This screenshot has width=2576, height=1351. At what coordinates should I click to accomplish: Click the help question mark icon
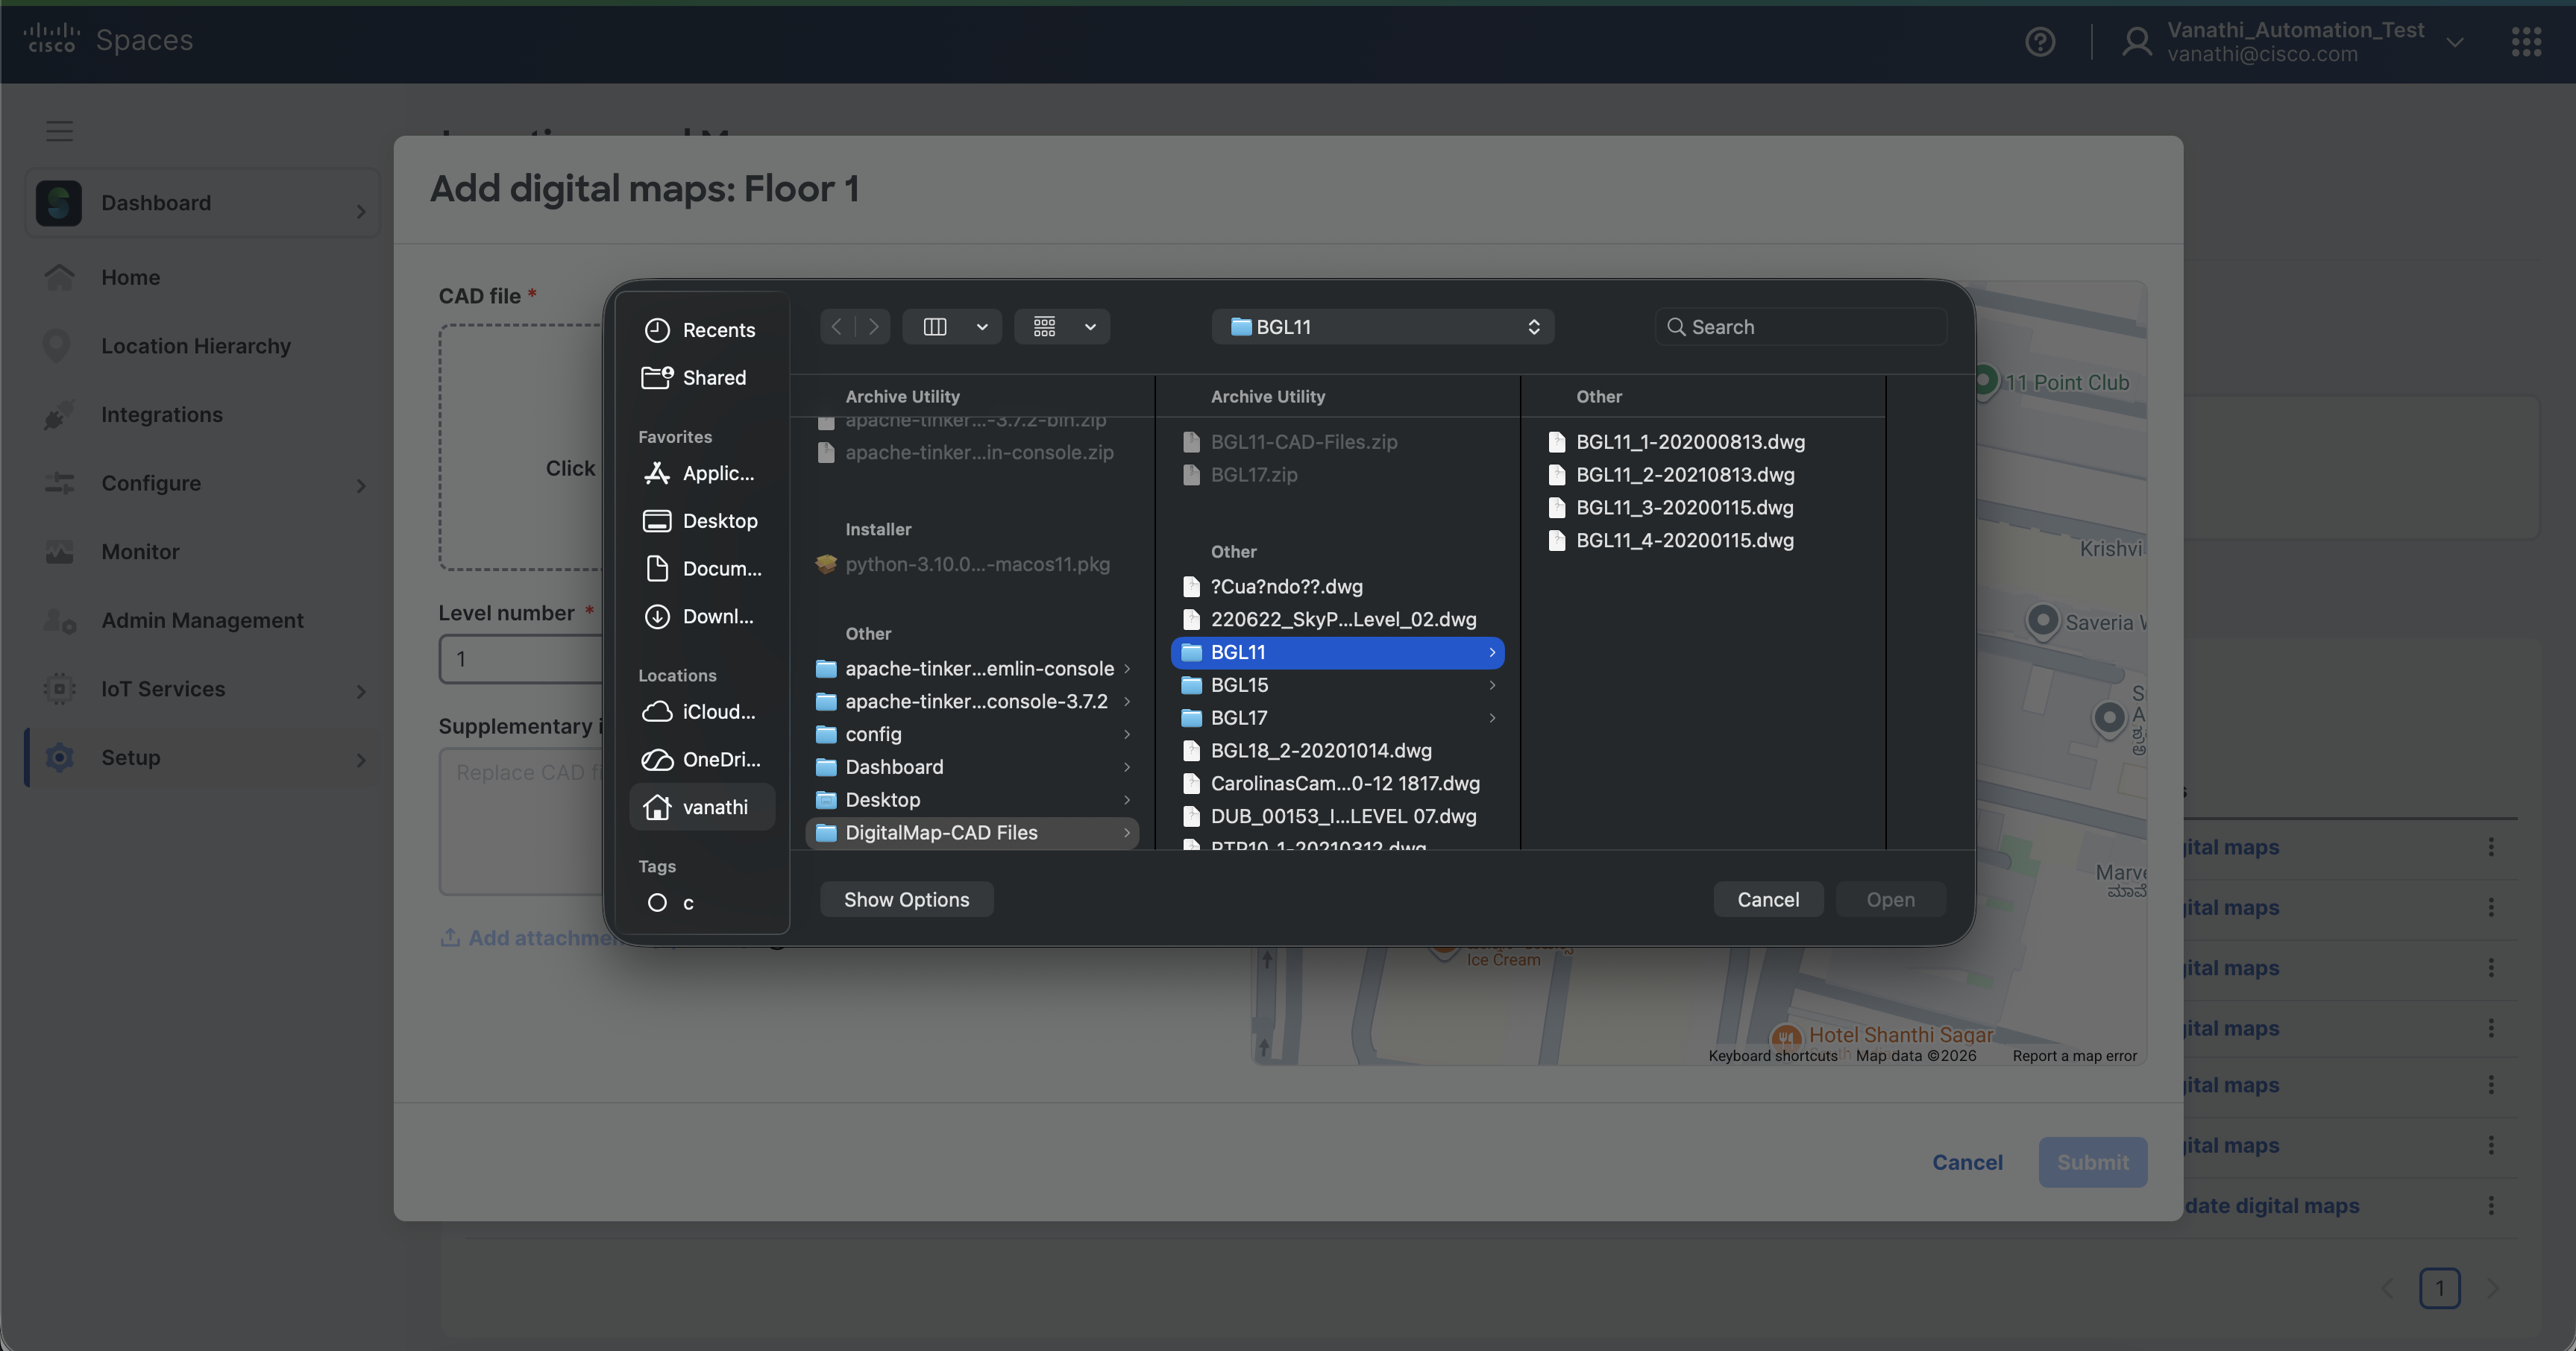(x=2040, y=42)
